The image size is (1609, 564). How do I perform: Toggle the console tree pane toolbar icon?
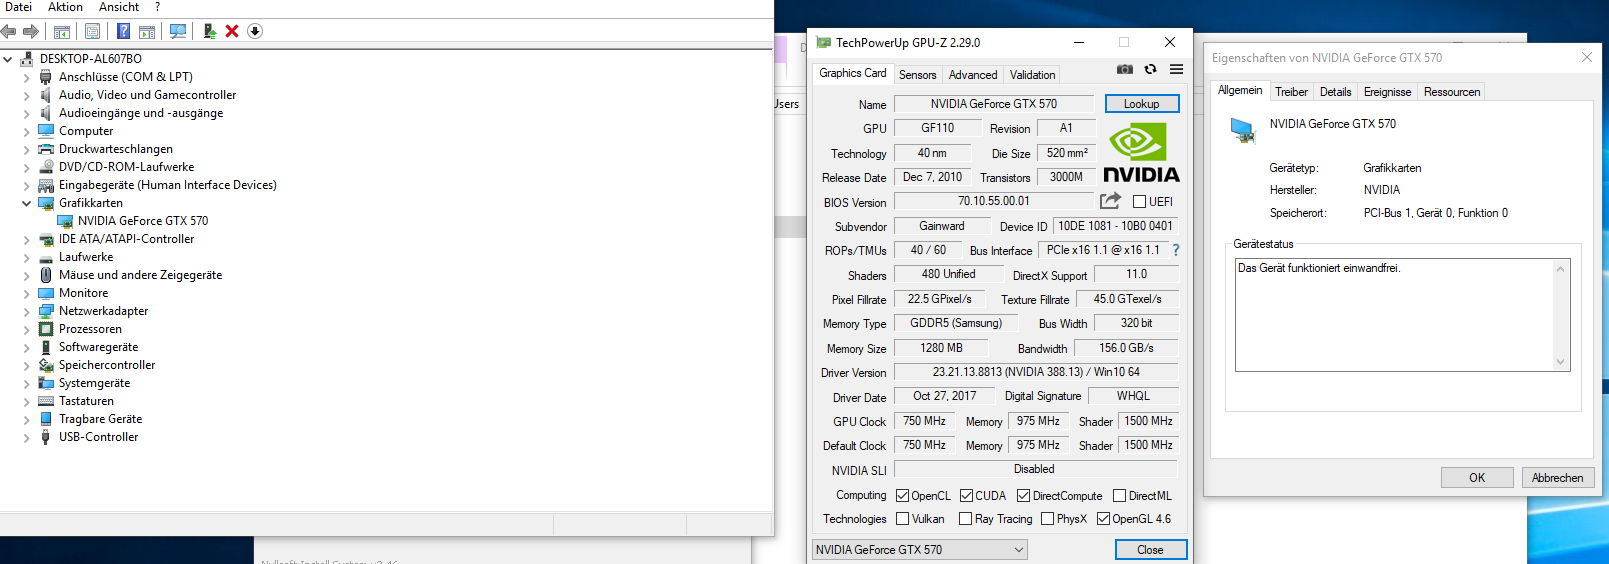(x=62, y=31)
